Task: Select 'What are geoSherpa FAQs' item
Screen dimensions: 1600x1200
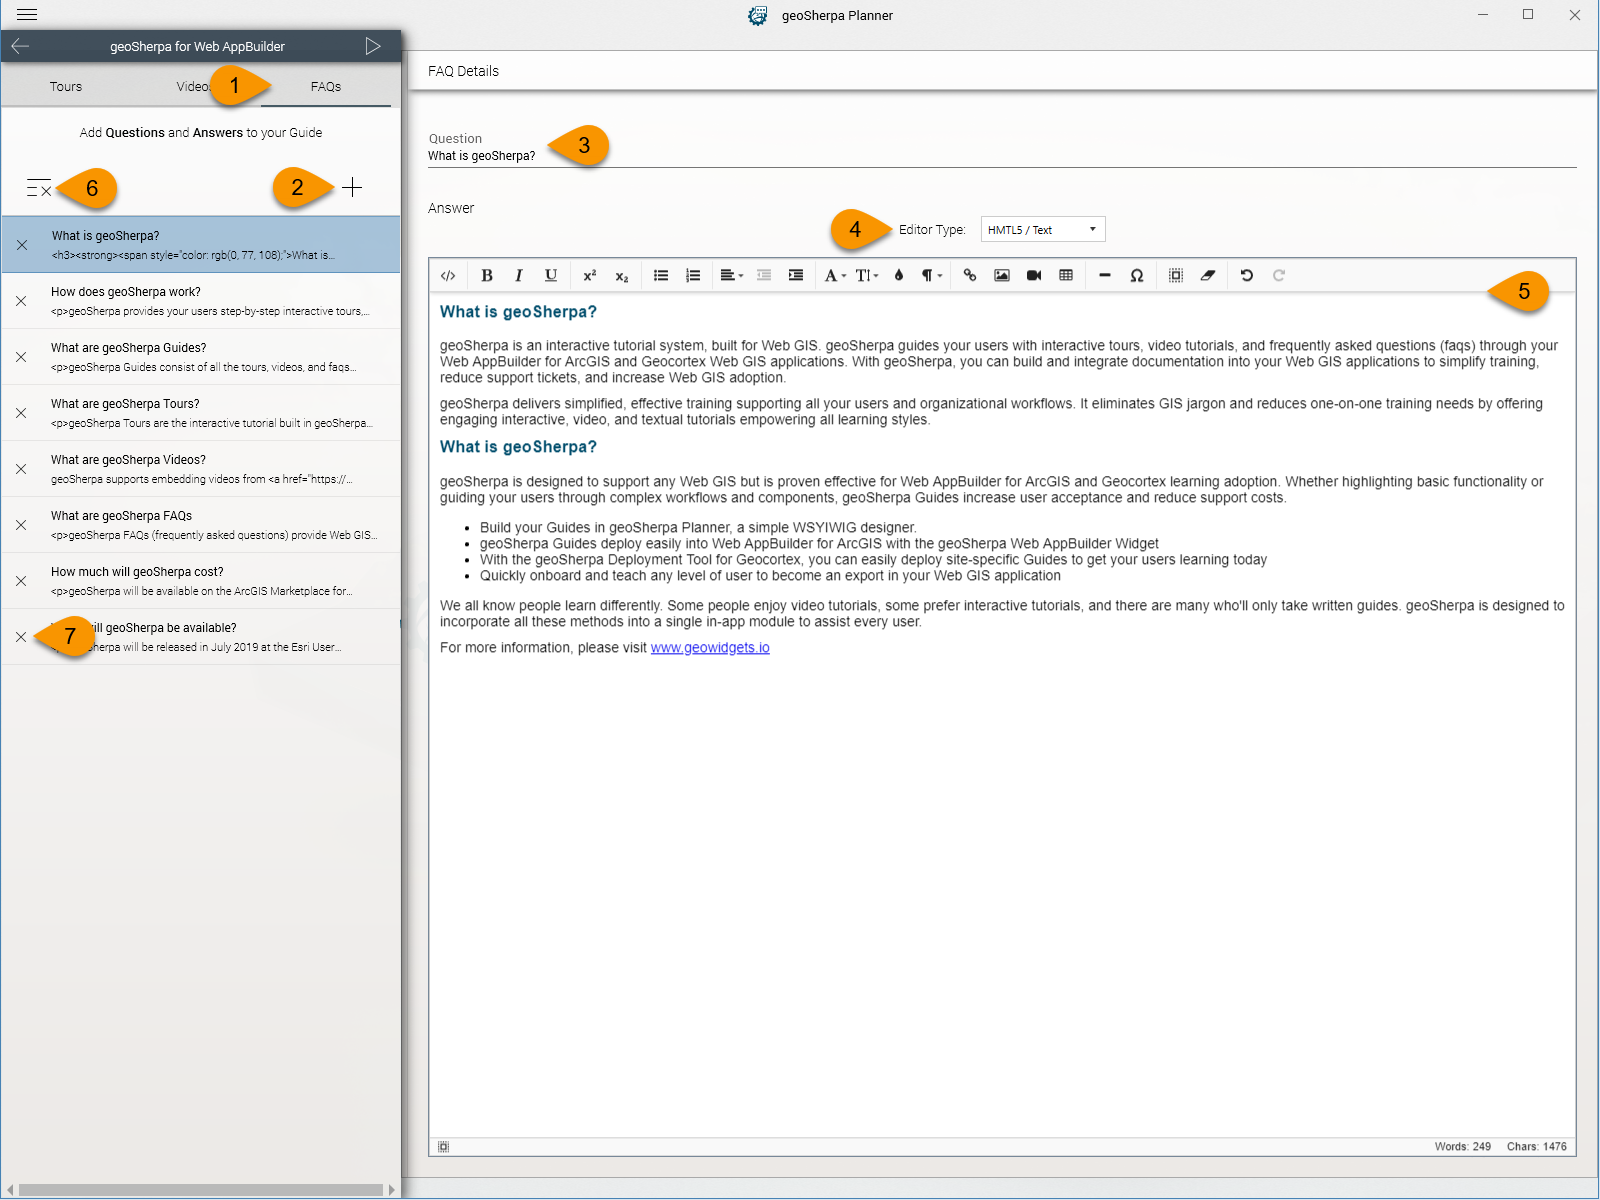Action: (201, 525)
